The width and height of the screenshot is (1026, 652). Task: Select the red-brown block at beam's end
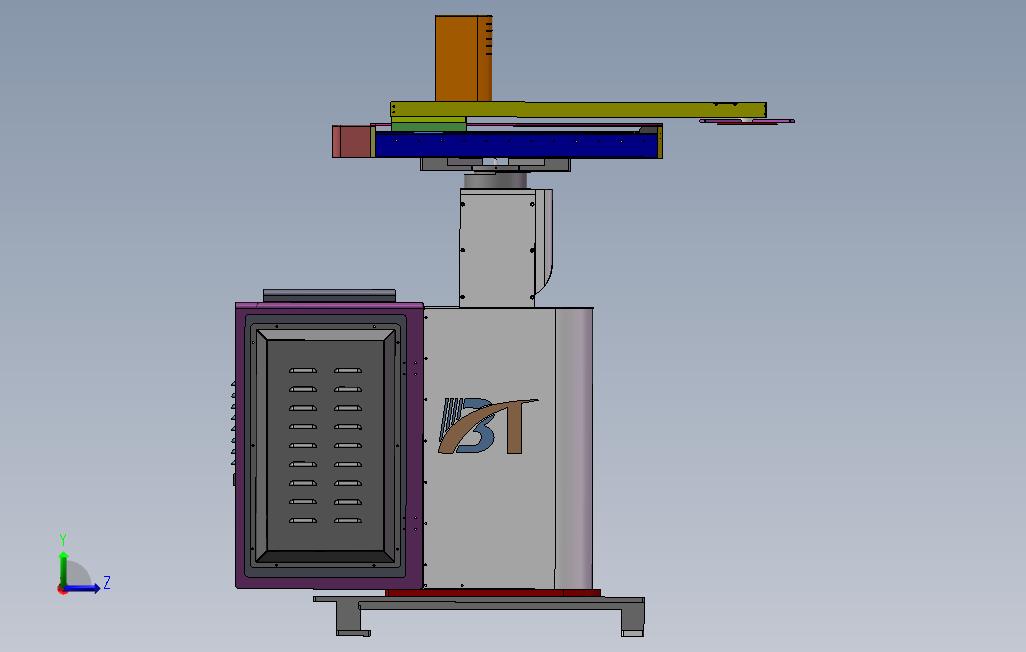coord(352,142)
